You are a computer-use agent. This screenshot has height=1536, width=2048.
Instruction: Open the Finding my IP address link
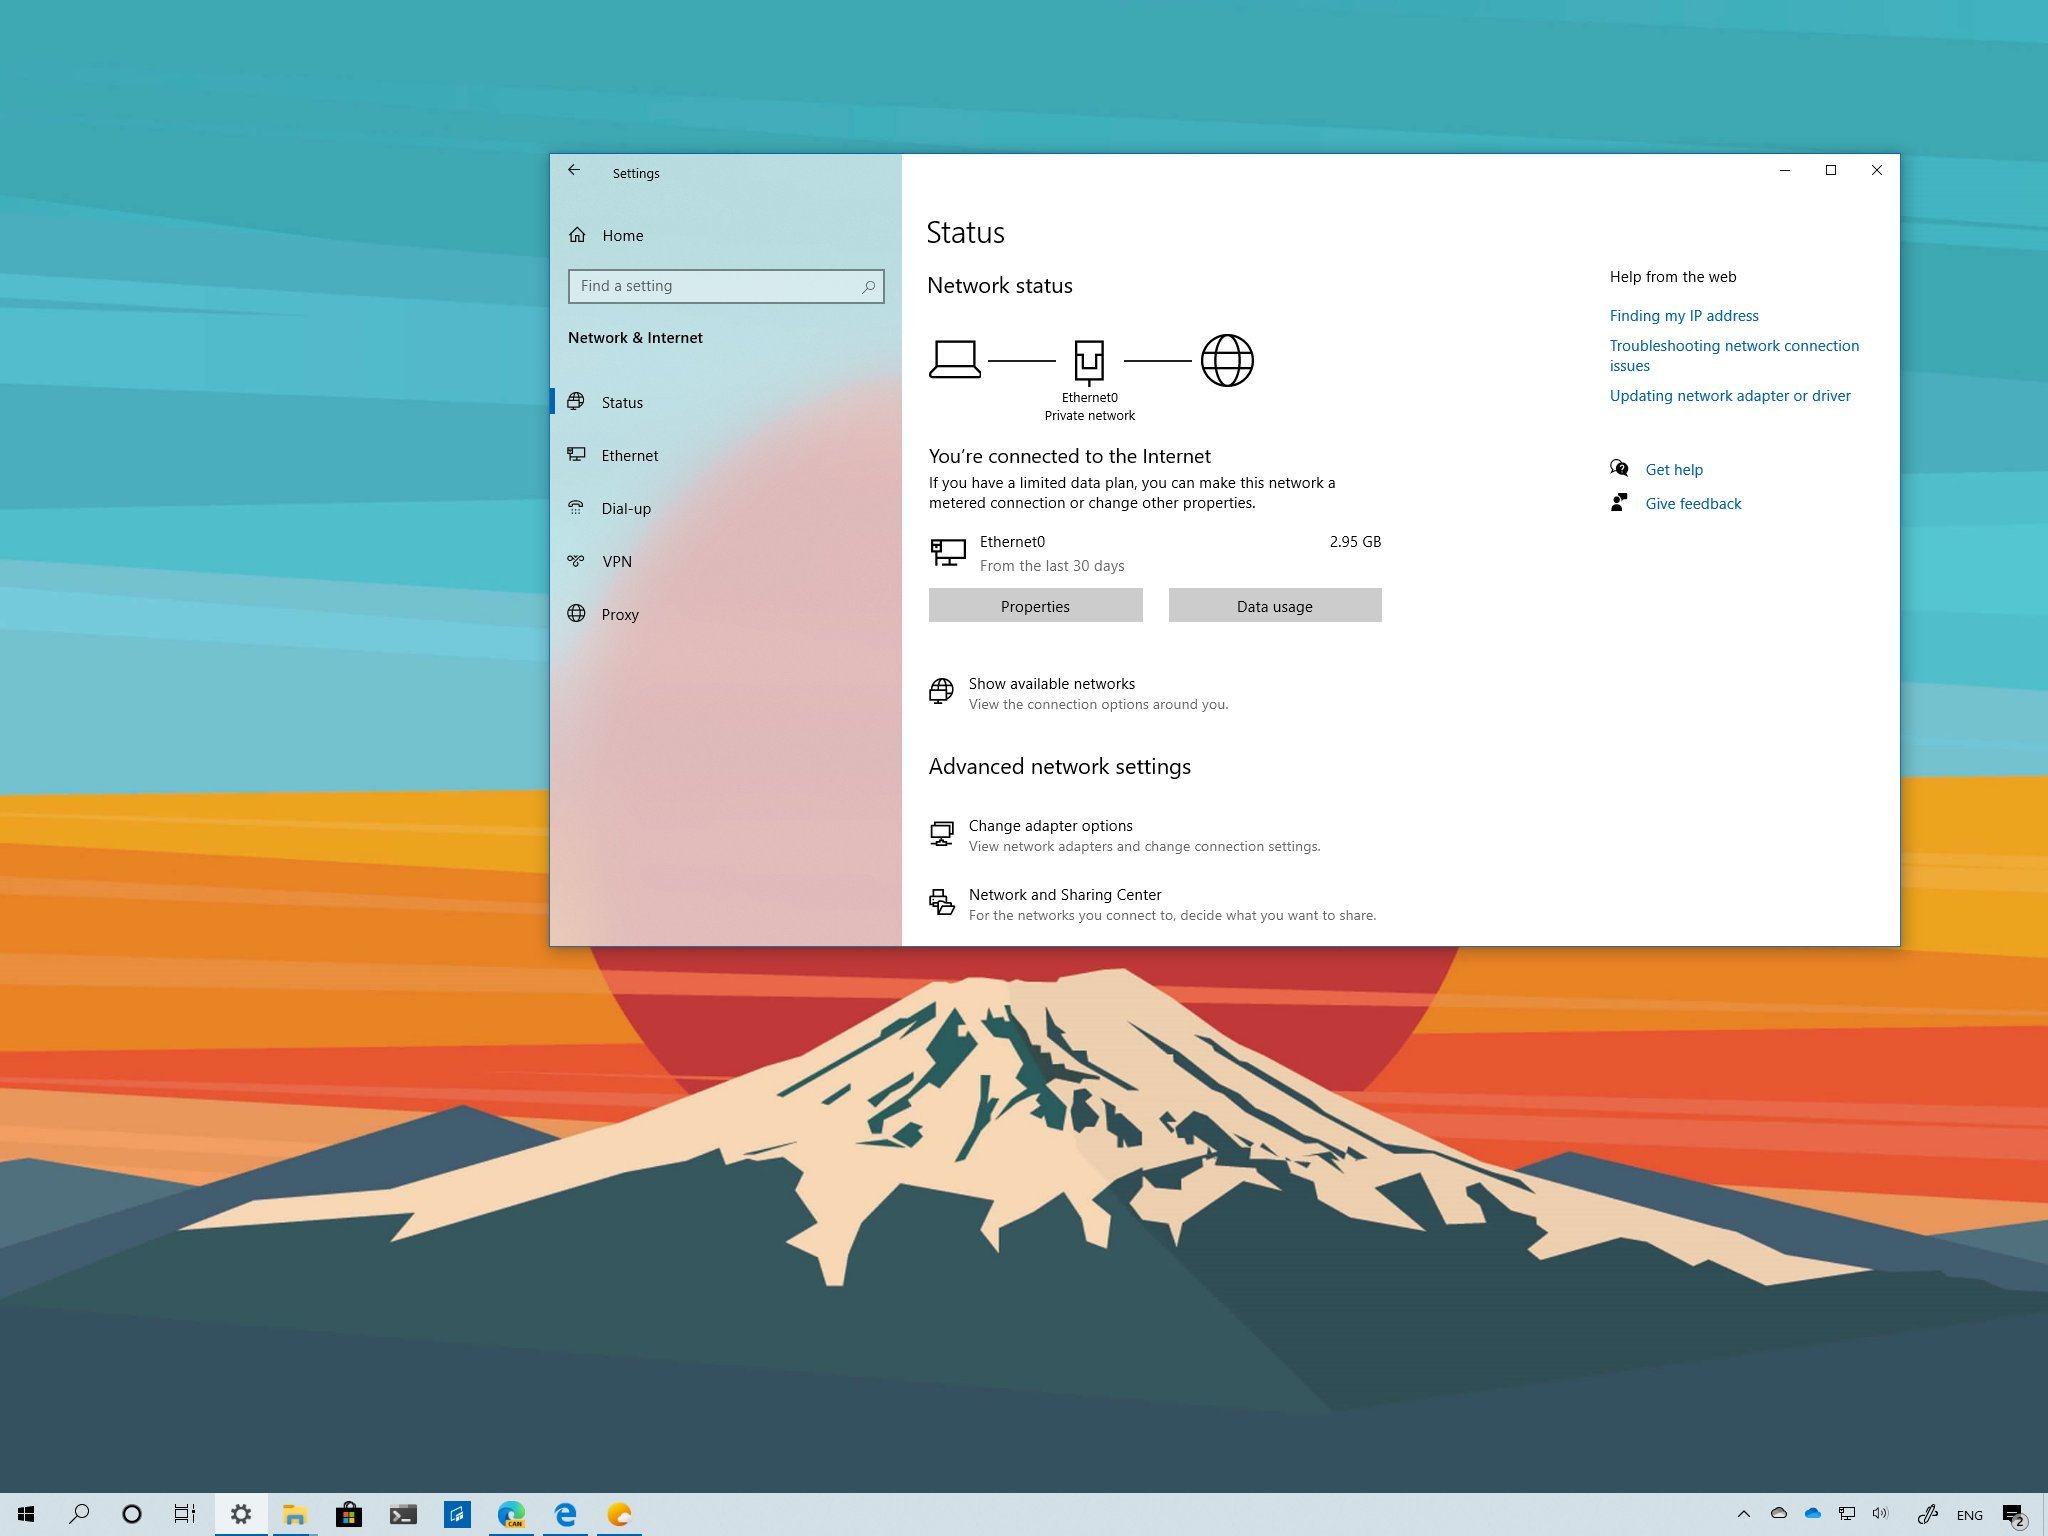tap(1683, 316)
